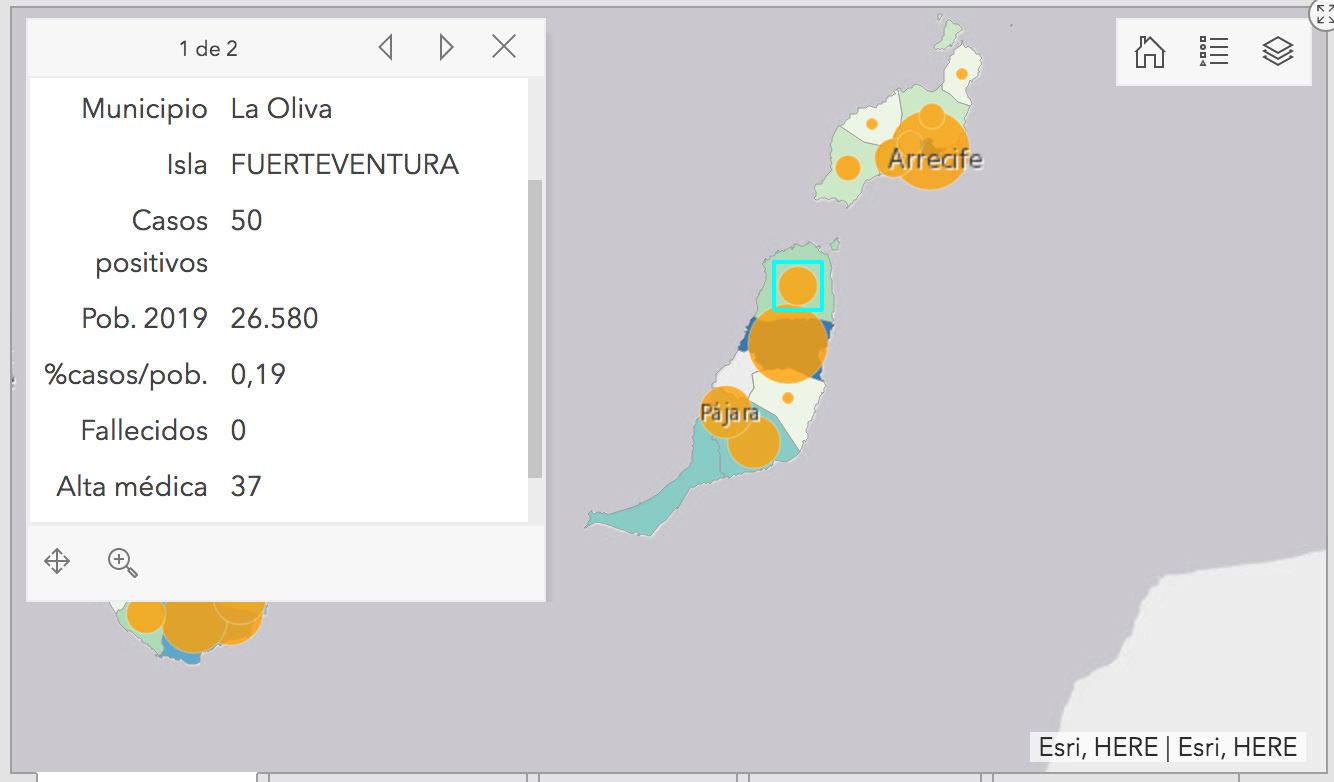Screen dimensions: 1334x782
Task: Click the pan cross-arrows icon in popup
Action: (57, 561)
